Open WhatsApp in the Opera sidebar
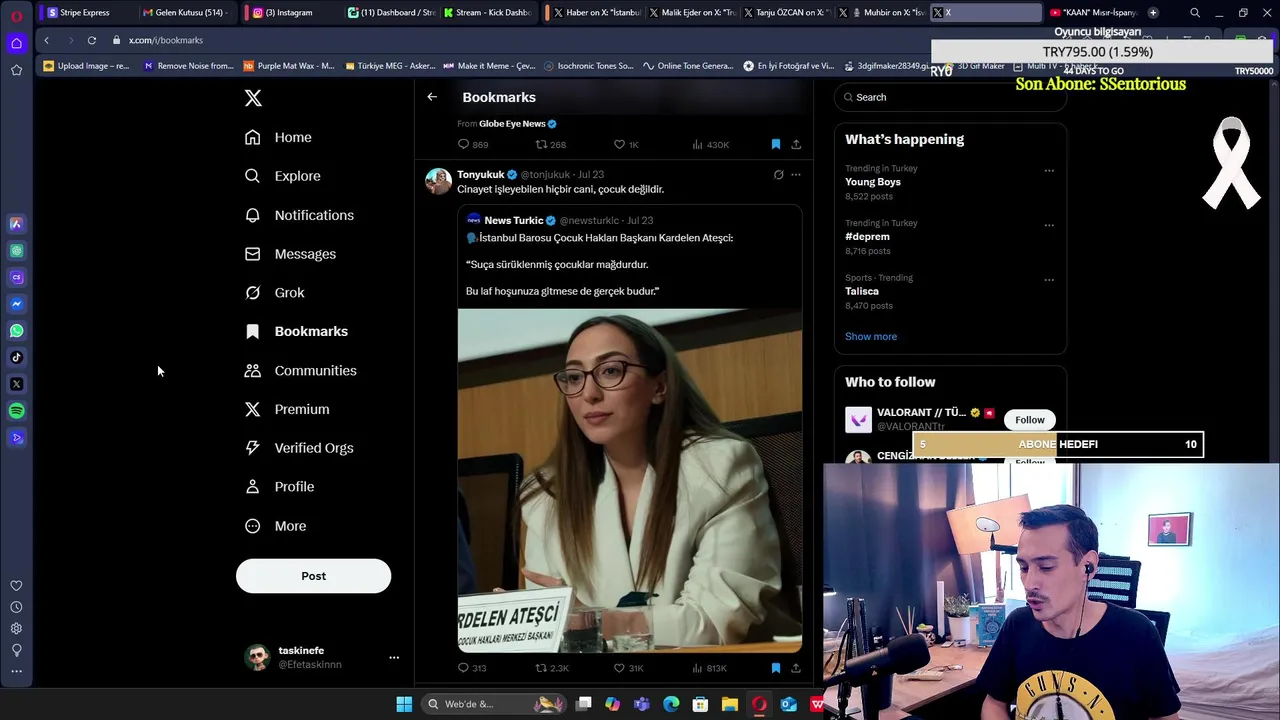 coord(16,331)
